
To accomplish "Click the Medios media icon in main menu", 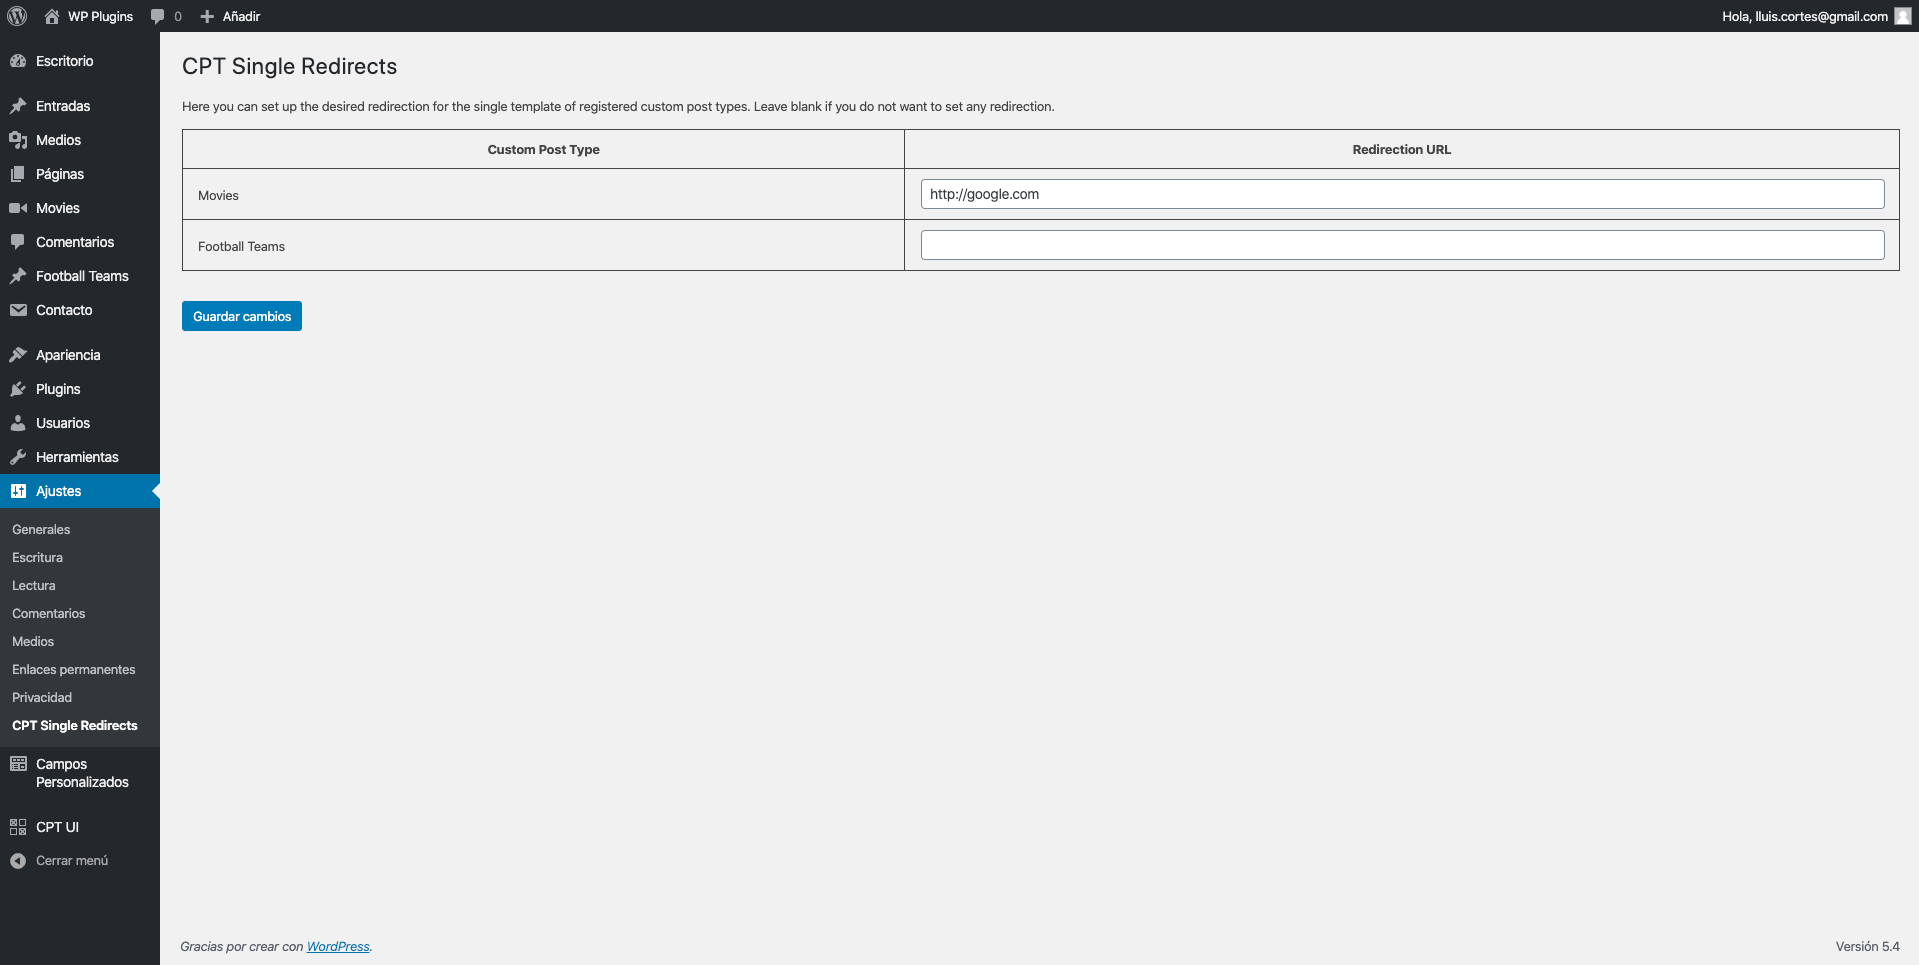I will click(x=18, y=140).
